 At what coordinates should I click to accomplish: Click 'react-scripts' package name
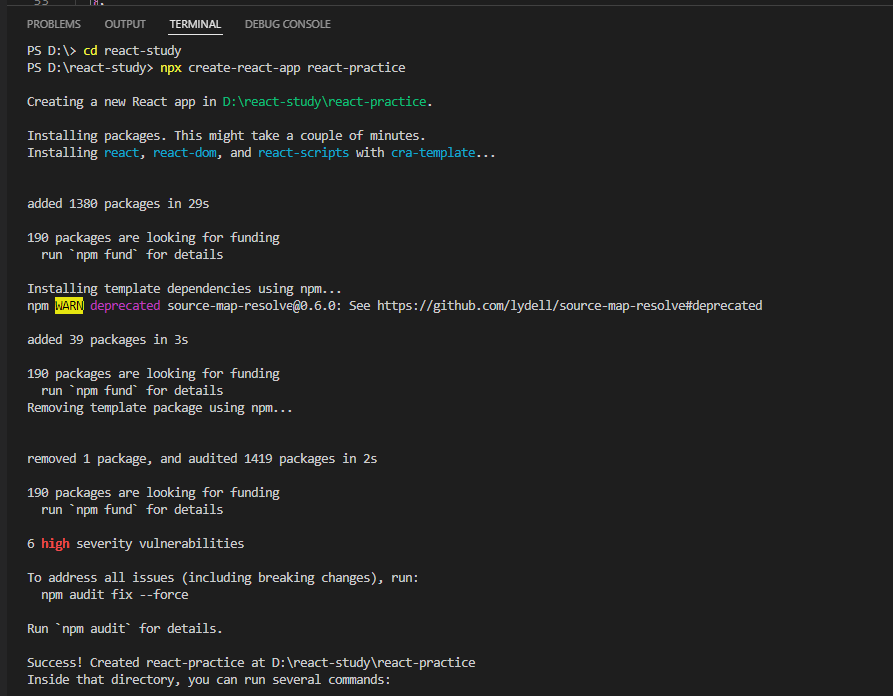304,153
